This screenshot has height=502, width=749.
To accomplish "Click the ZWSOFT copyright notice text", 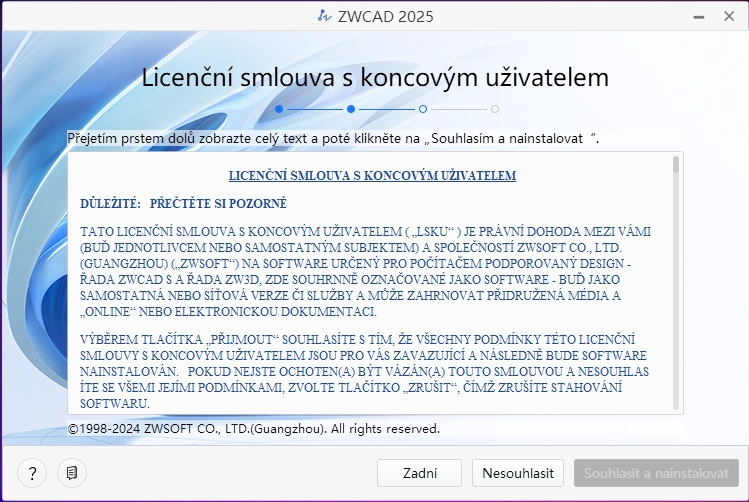I will click(253, 429).
